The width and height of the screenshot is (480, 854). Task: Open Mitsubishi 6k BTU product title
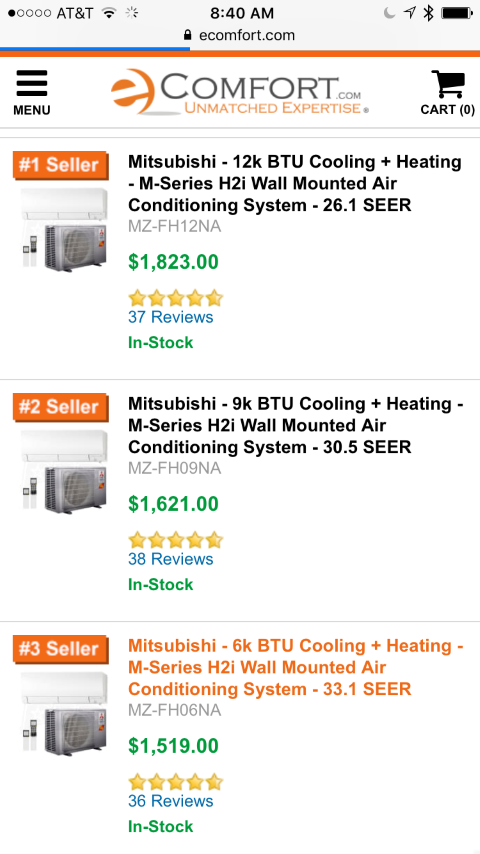(296, 667)
